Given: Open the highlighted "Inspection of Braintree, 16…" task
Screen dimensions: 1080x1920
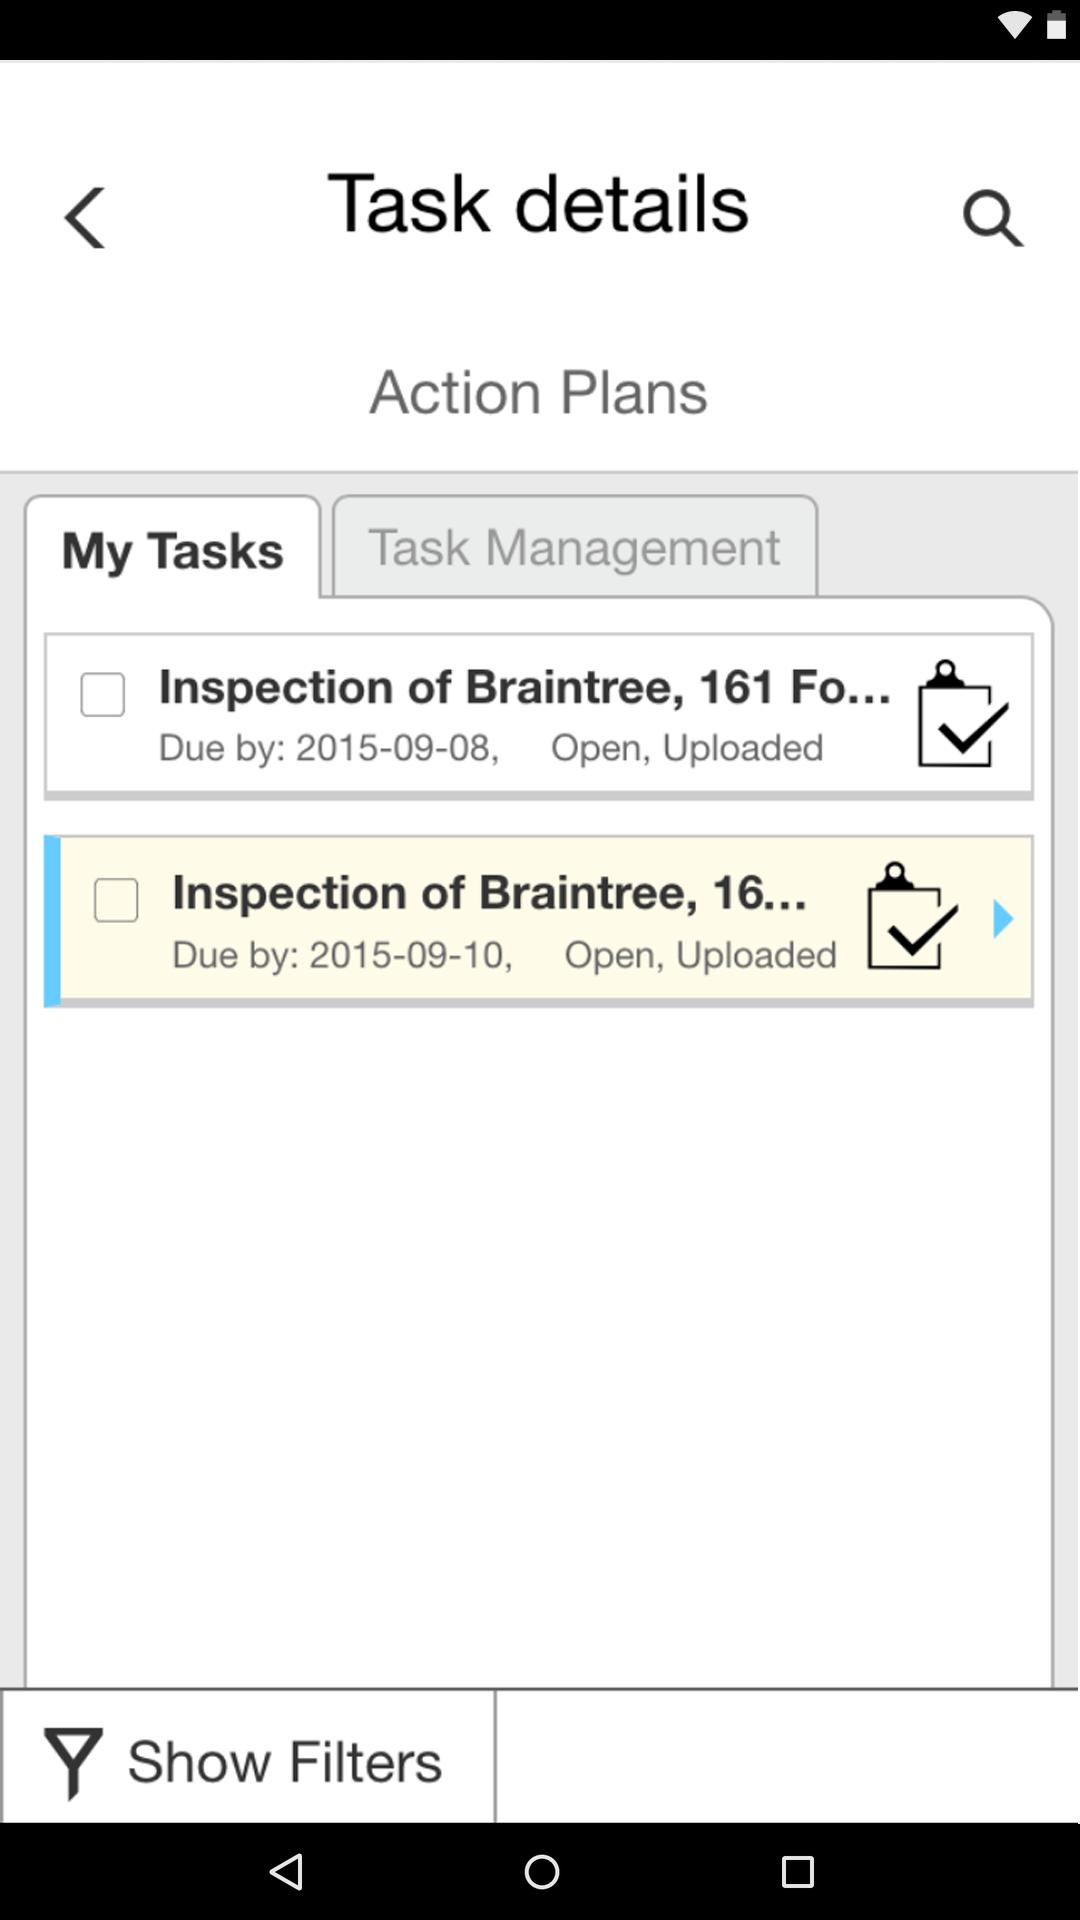Looking at the screenshot, I should click(x=489, y=893).
